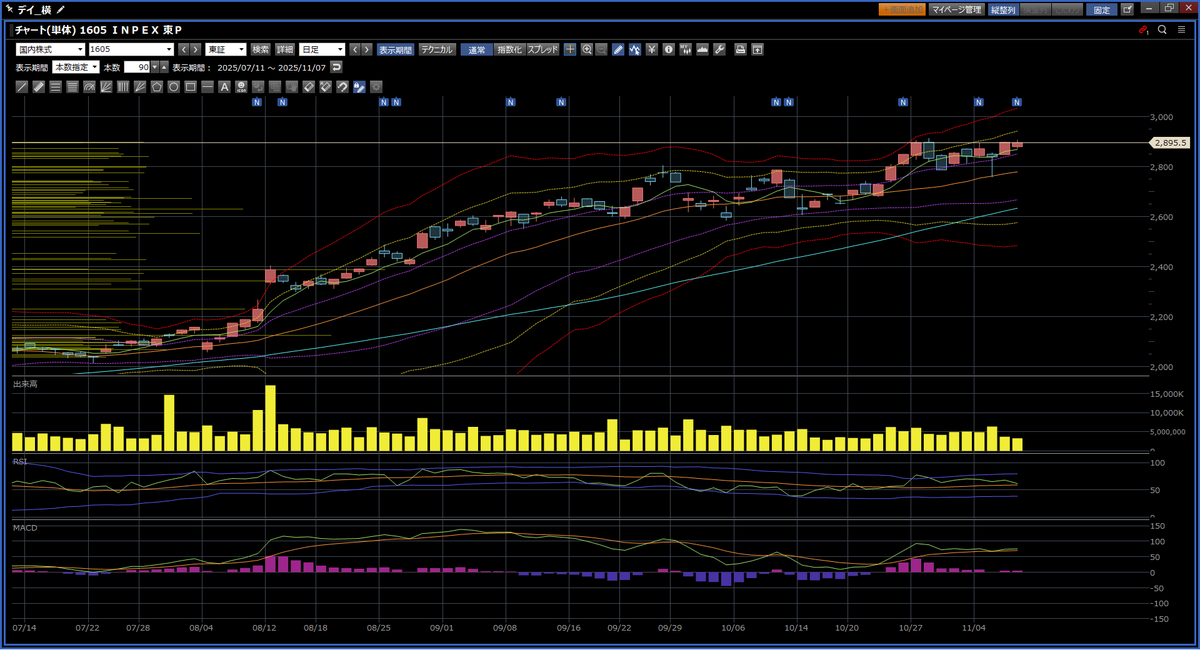
Task: Decrease bar count with down arrow
Action: pyautogui.click(x=154, y=67)
